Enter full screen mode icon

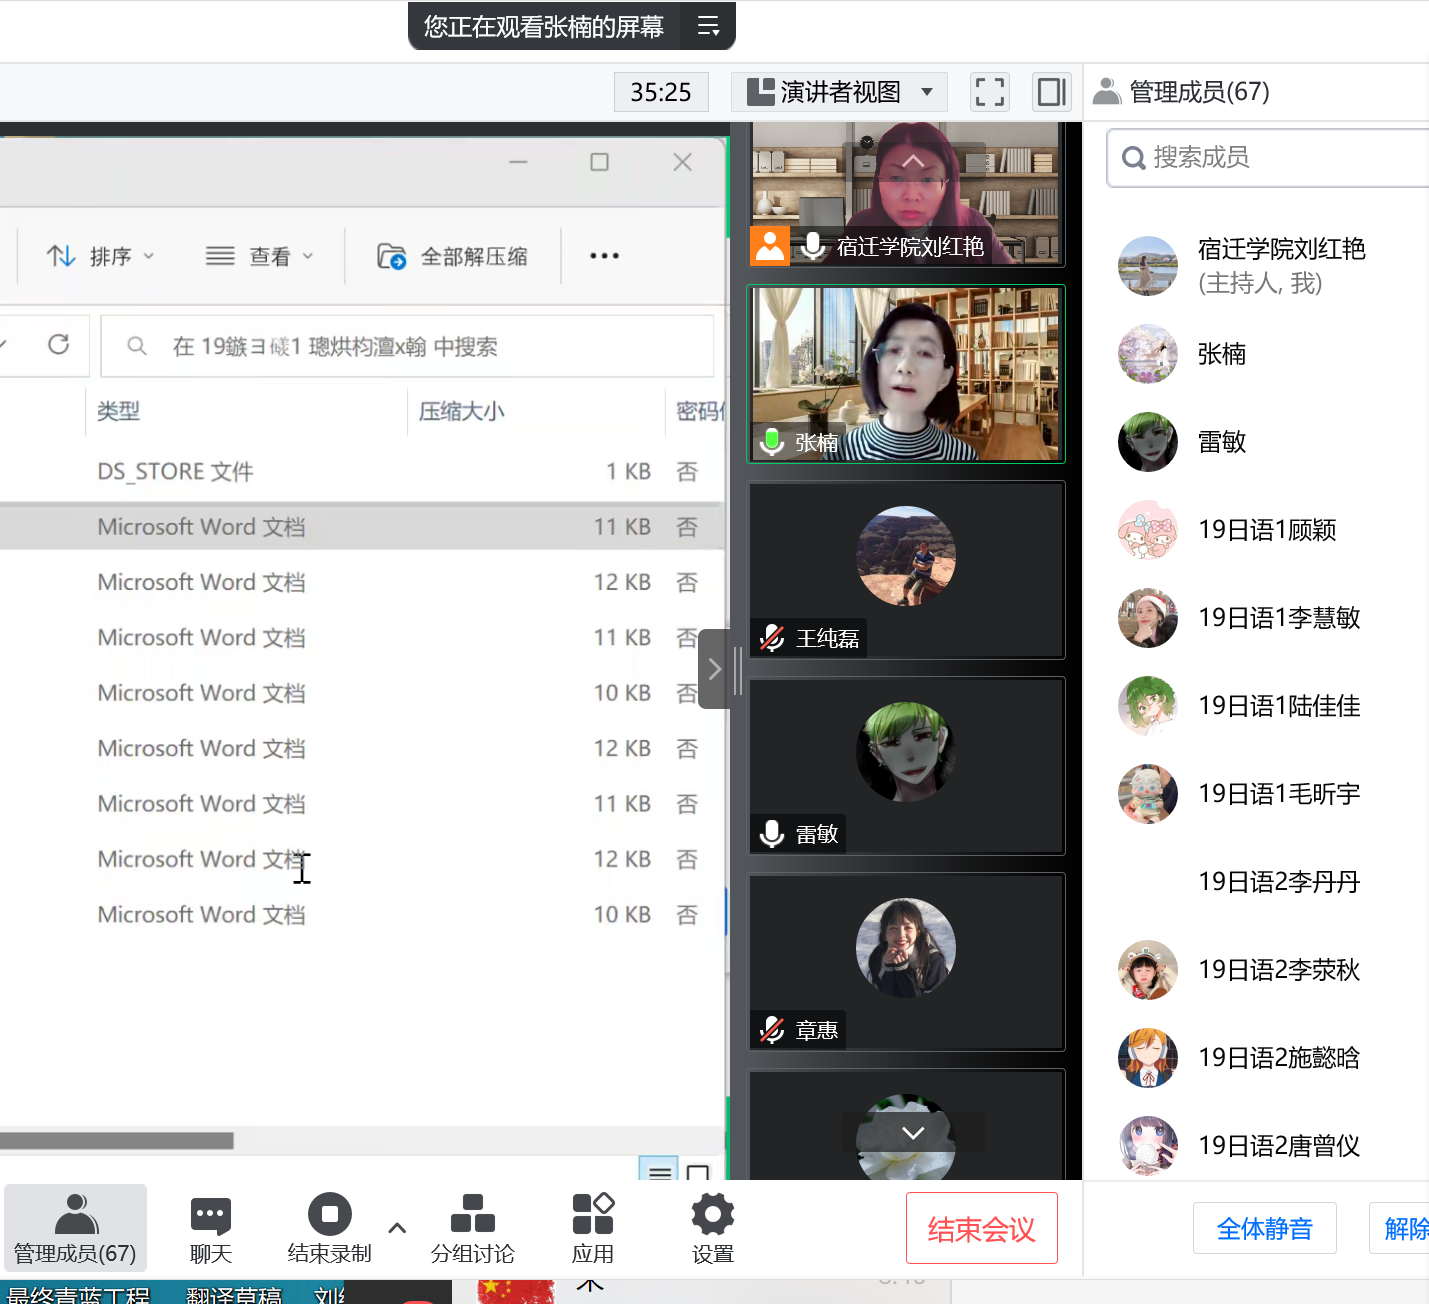pos(989,92)
